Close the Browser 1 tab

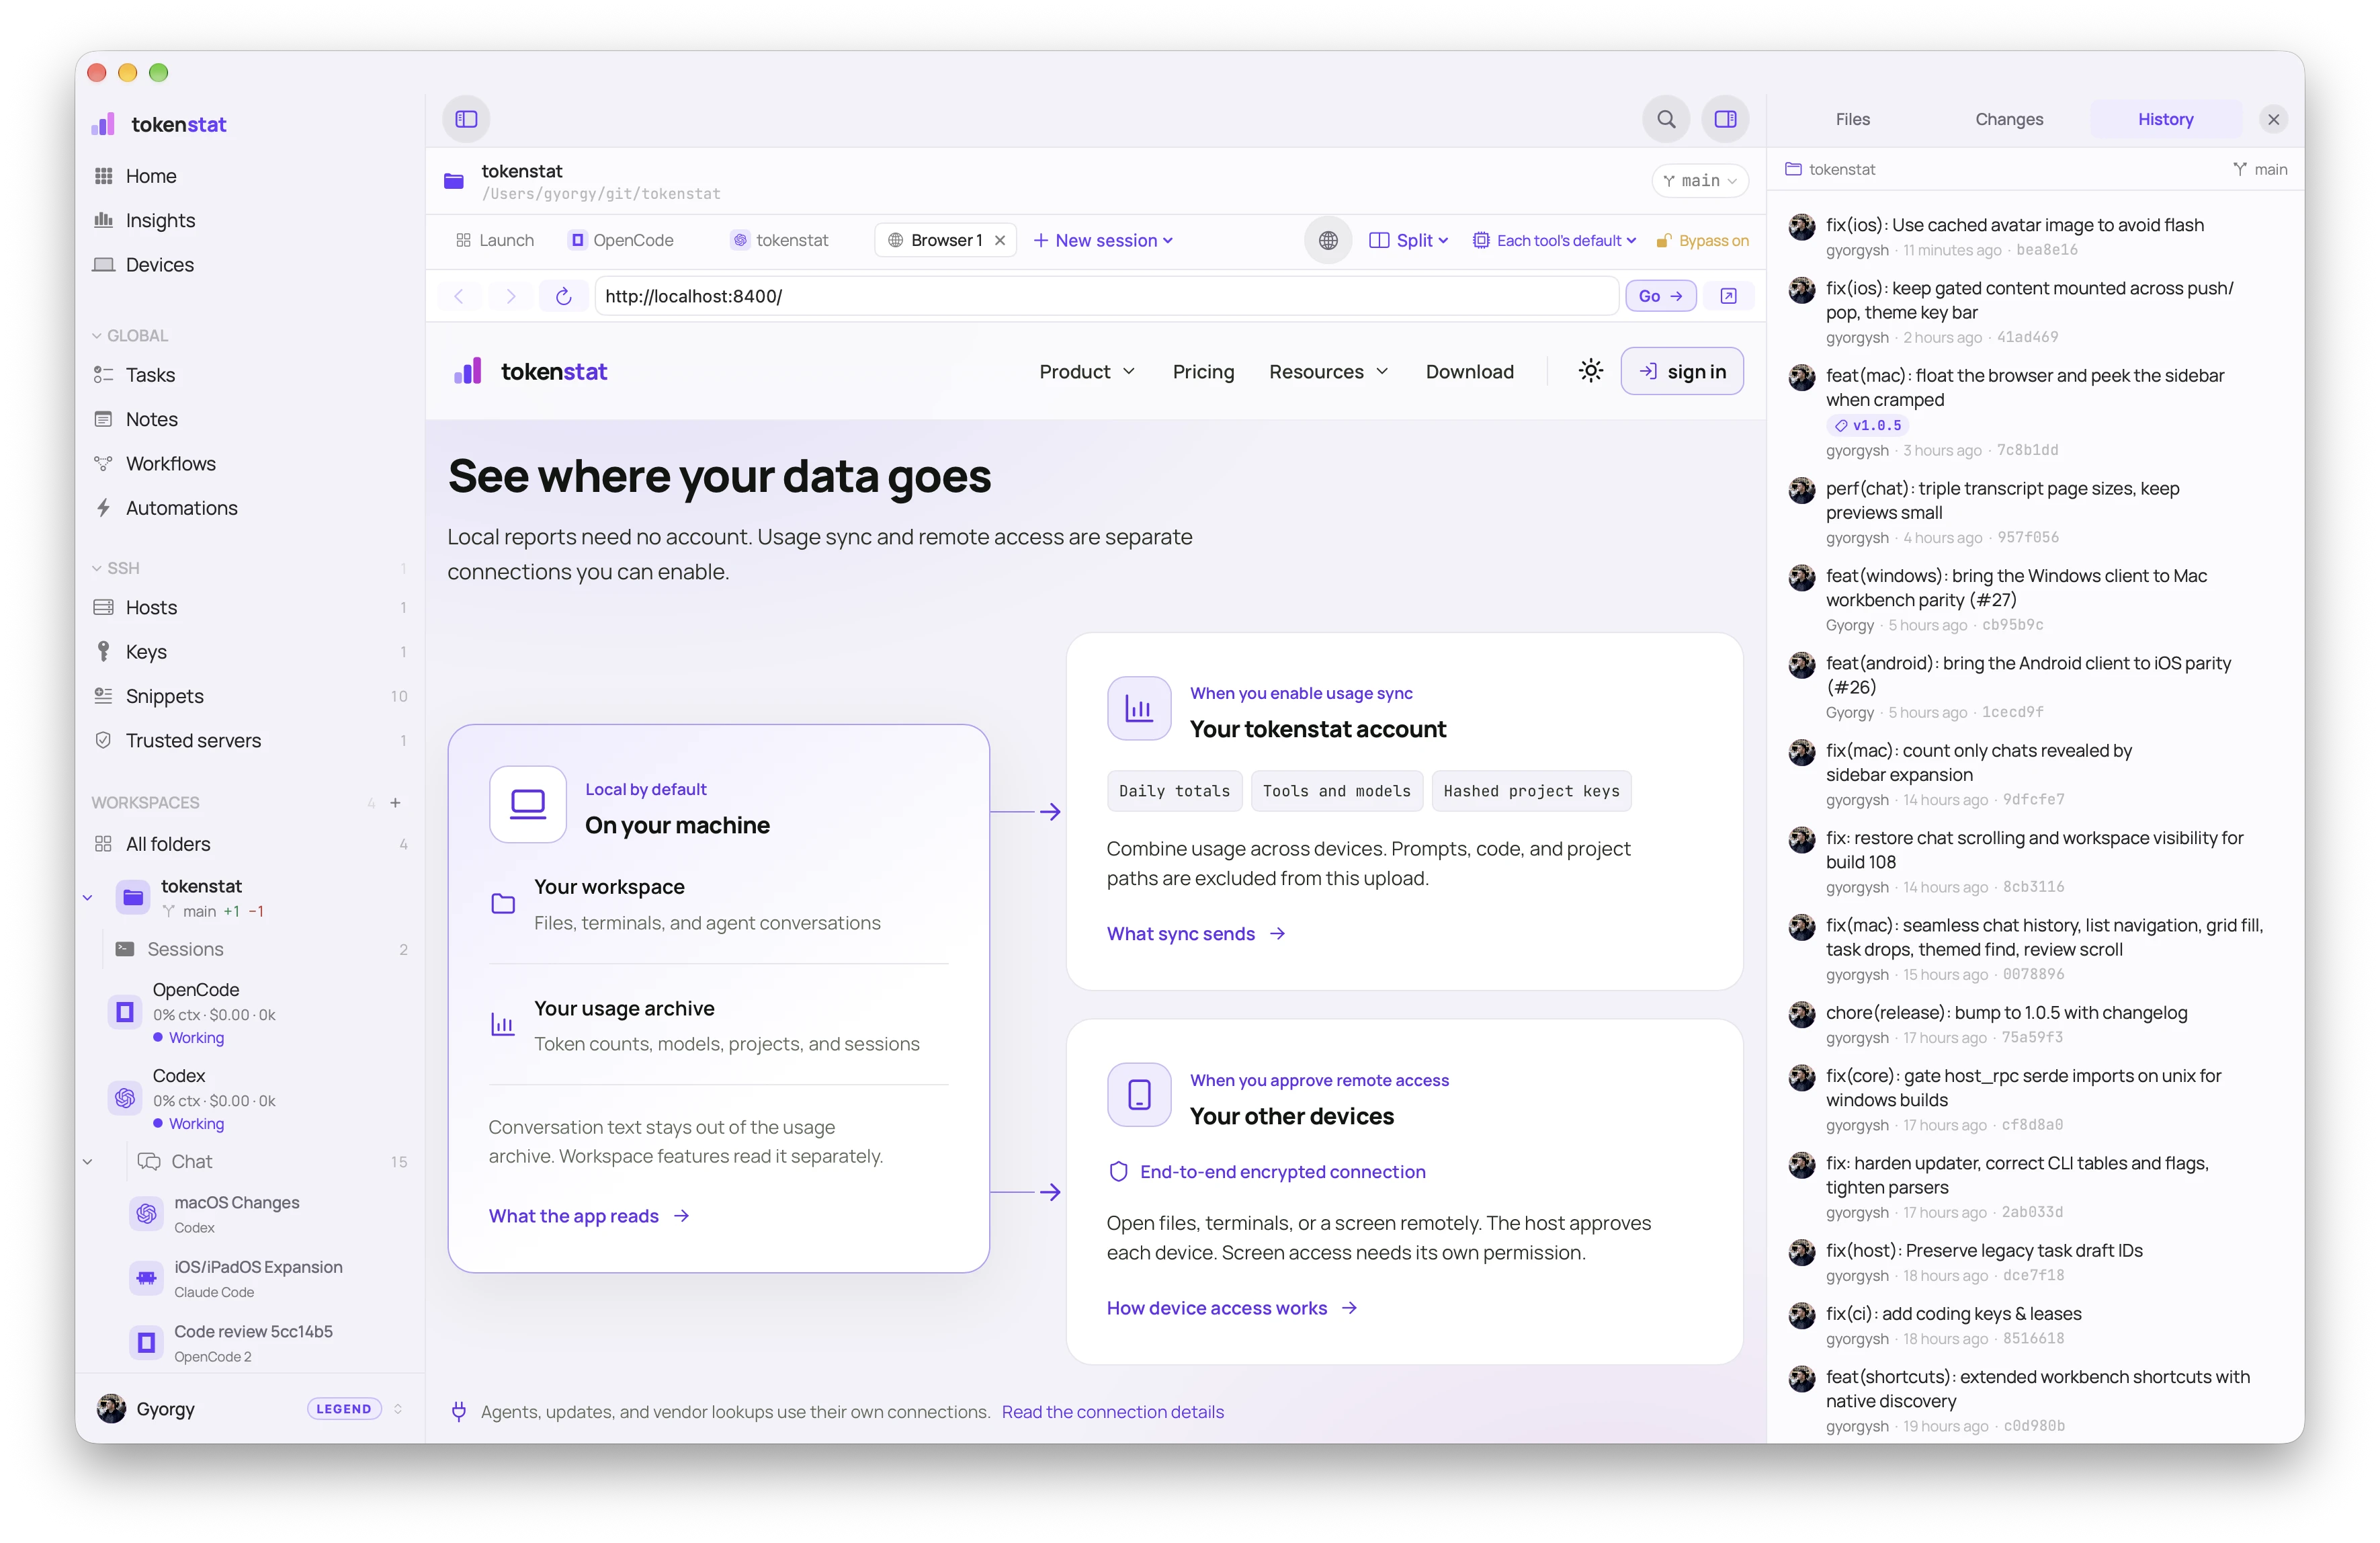1000,240
